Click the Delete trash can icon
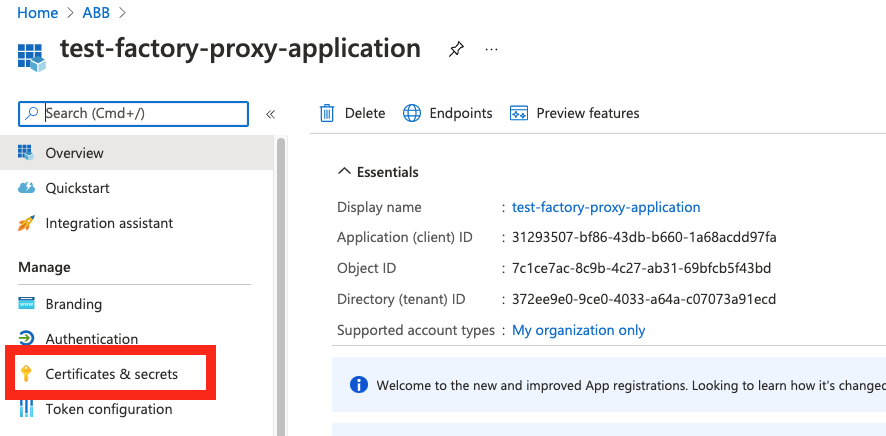 (x=327, y=114)
